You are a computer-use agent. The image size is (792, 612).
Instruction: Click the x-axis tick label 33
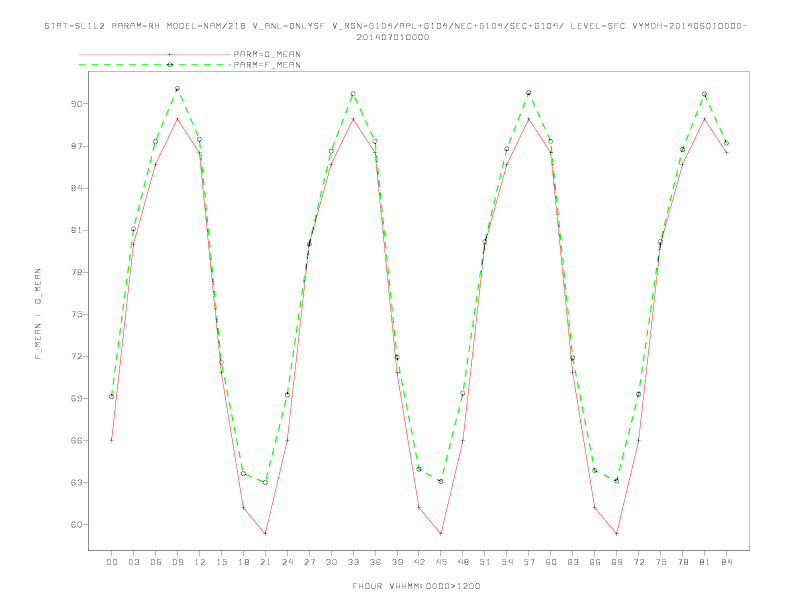point(353,562)
